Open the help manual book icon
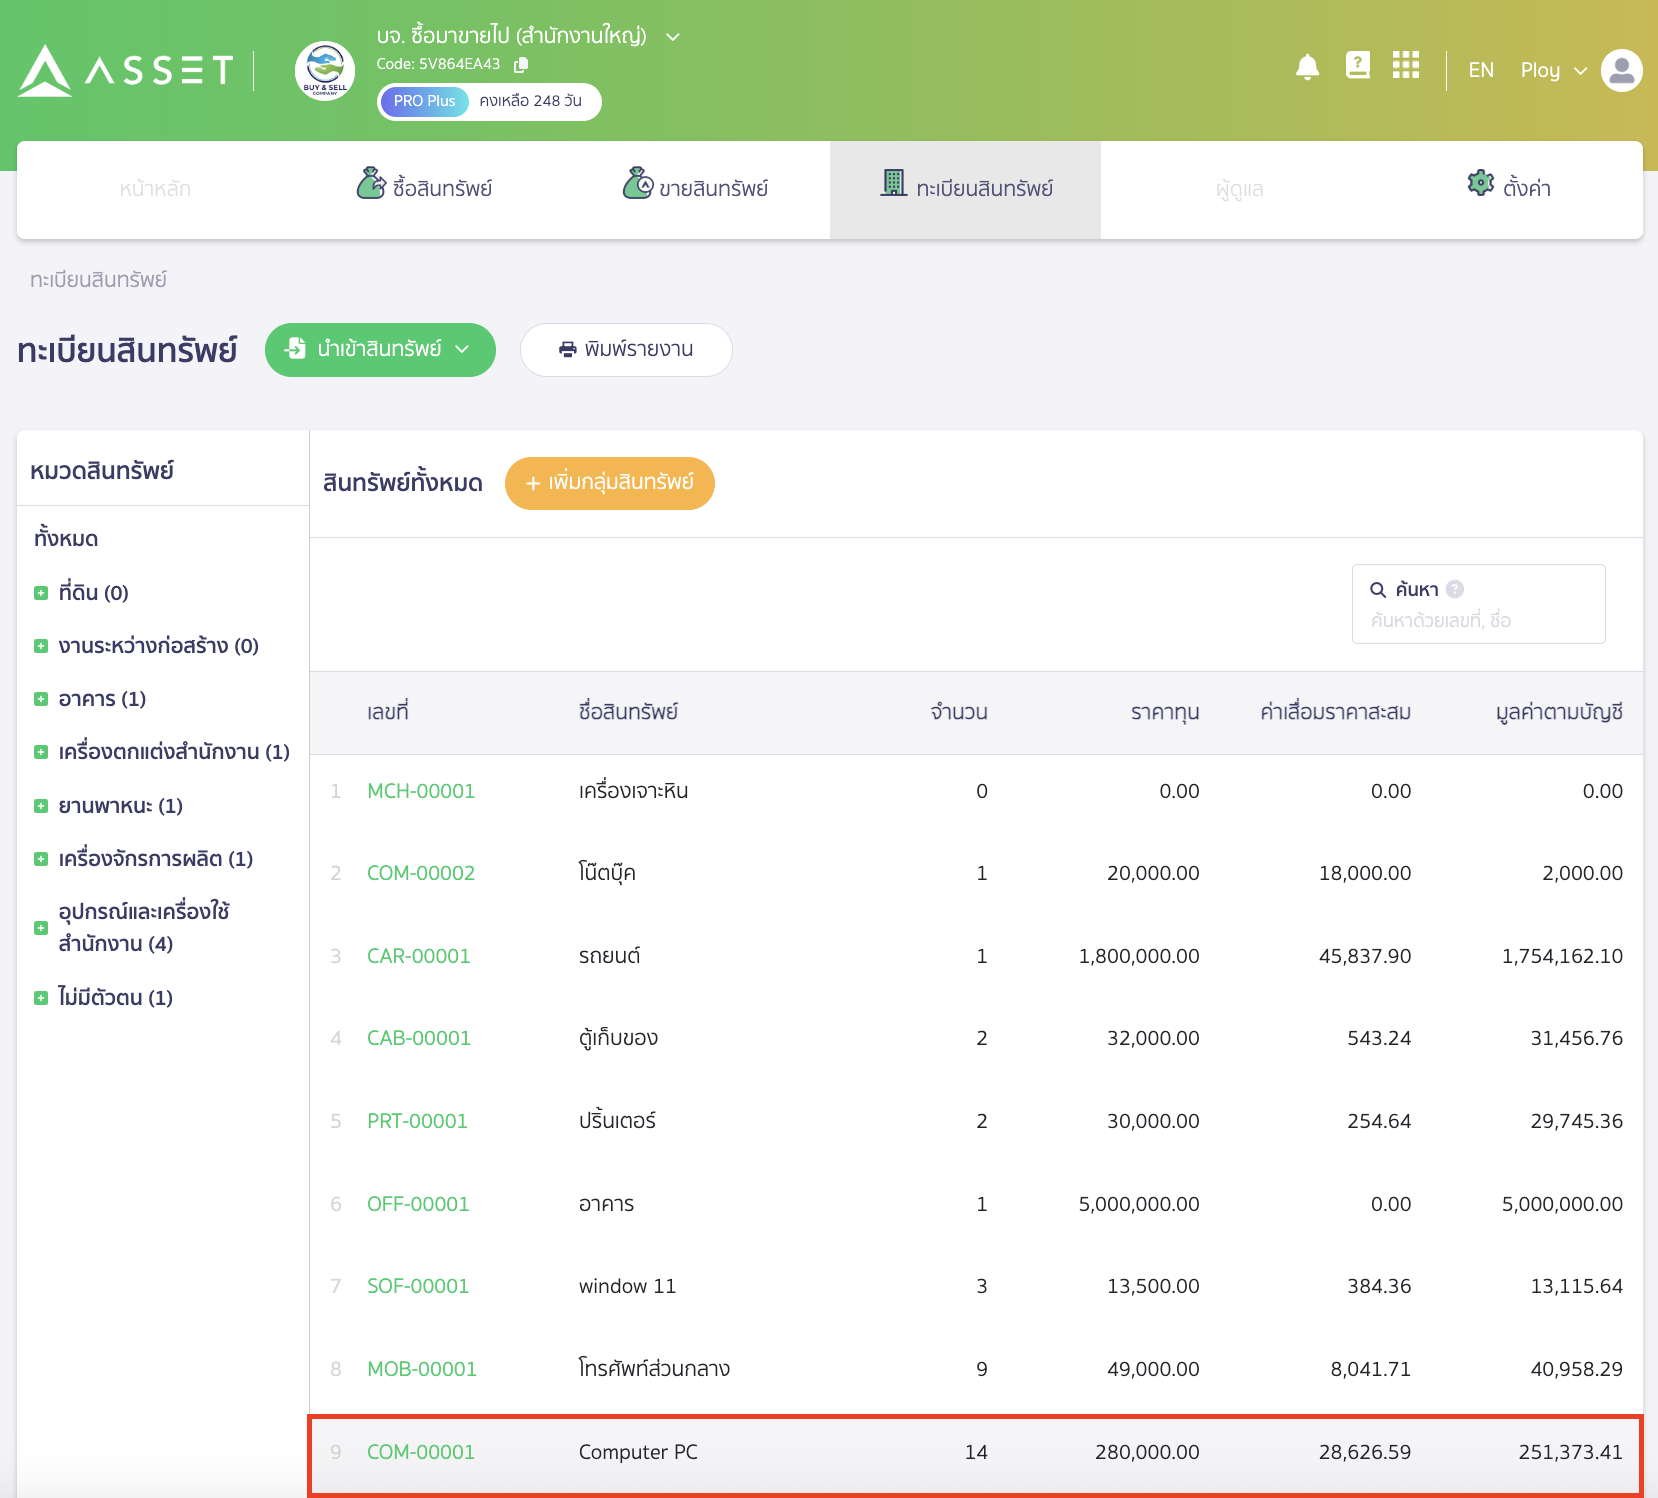The width and height of the screenshot is (1658, 1498). tap(1357, 66)
